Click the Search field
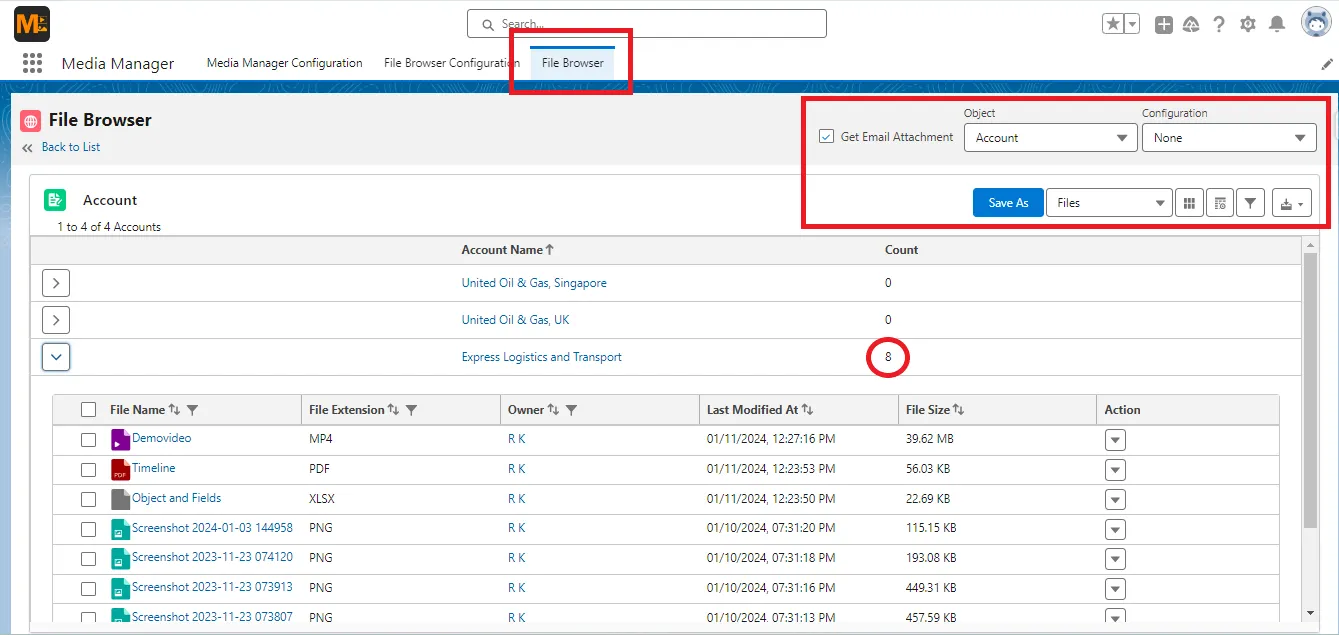 [645, 23]
